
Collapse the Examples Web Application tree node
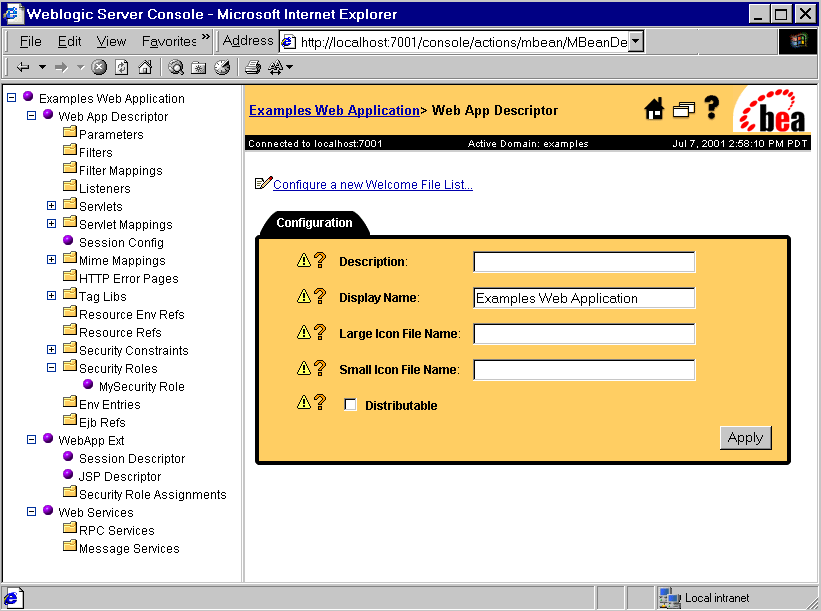coord(12,98)
